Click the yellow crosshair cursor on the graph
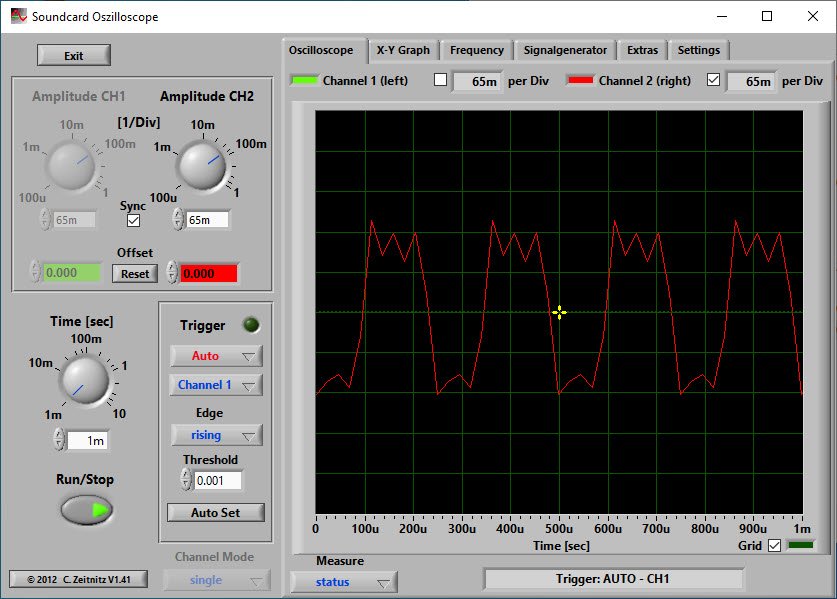The width and height of the screenshot is (837, 599). pos(559,313)
